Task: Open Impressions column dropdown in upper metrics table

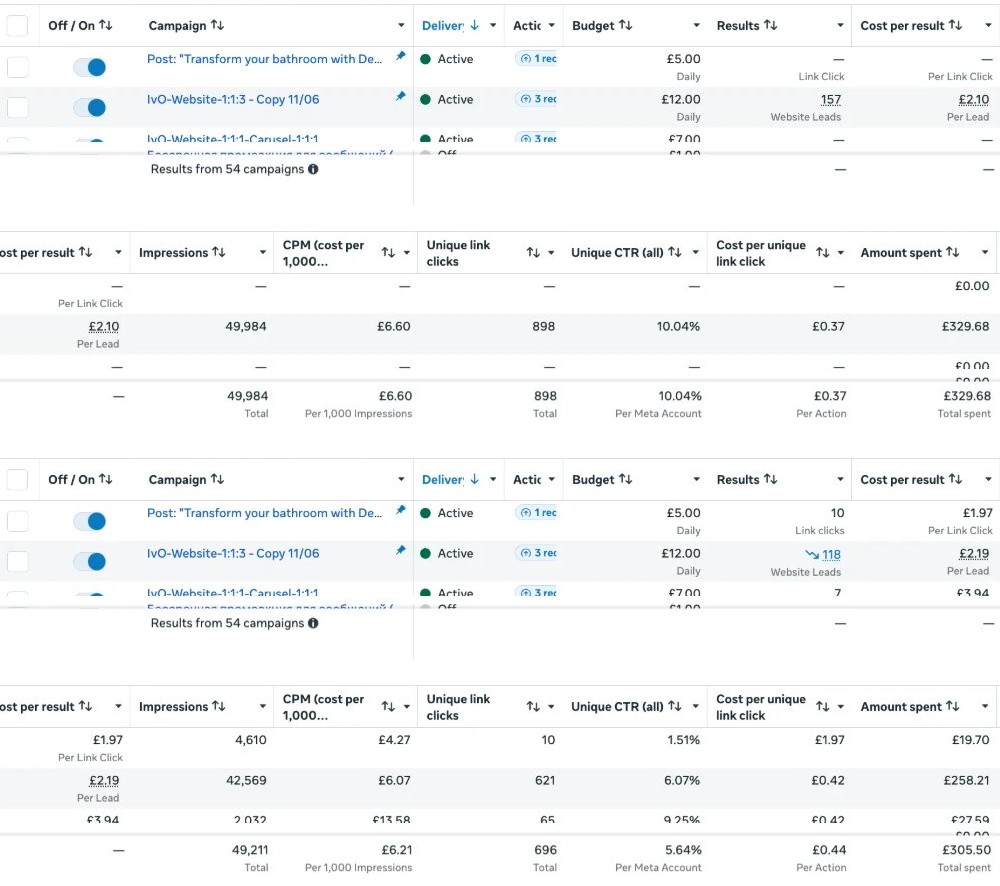Action: [x=263, y=253]
